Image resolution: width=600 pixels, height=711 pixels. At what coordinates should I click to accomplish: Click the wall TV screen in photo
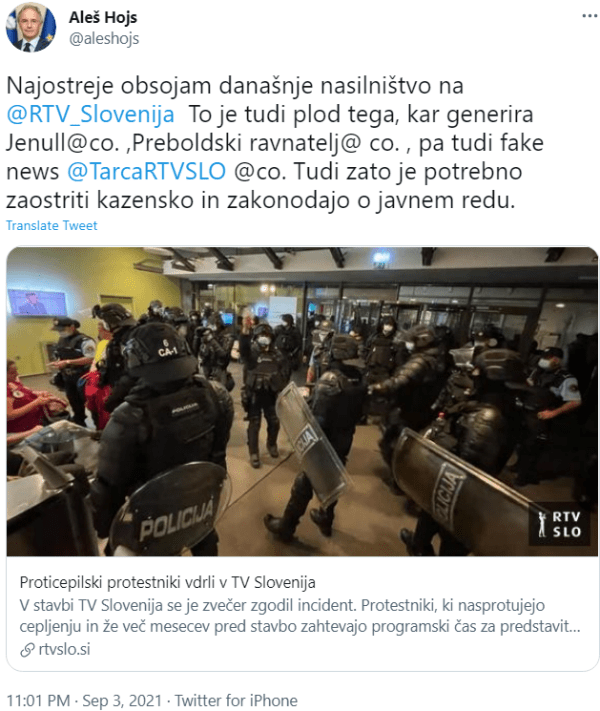click(x=37, y=302)
